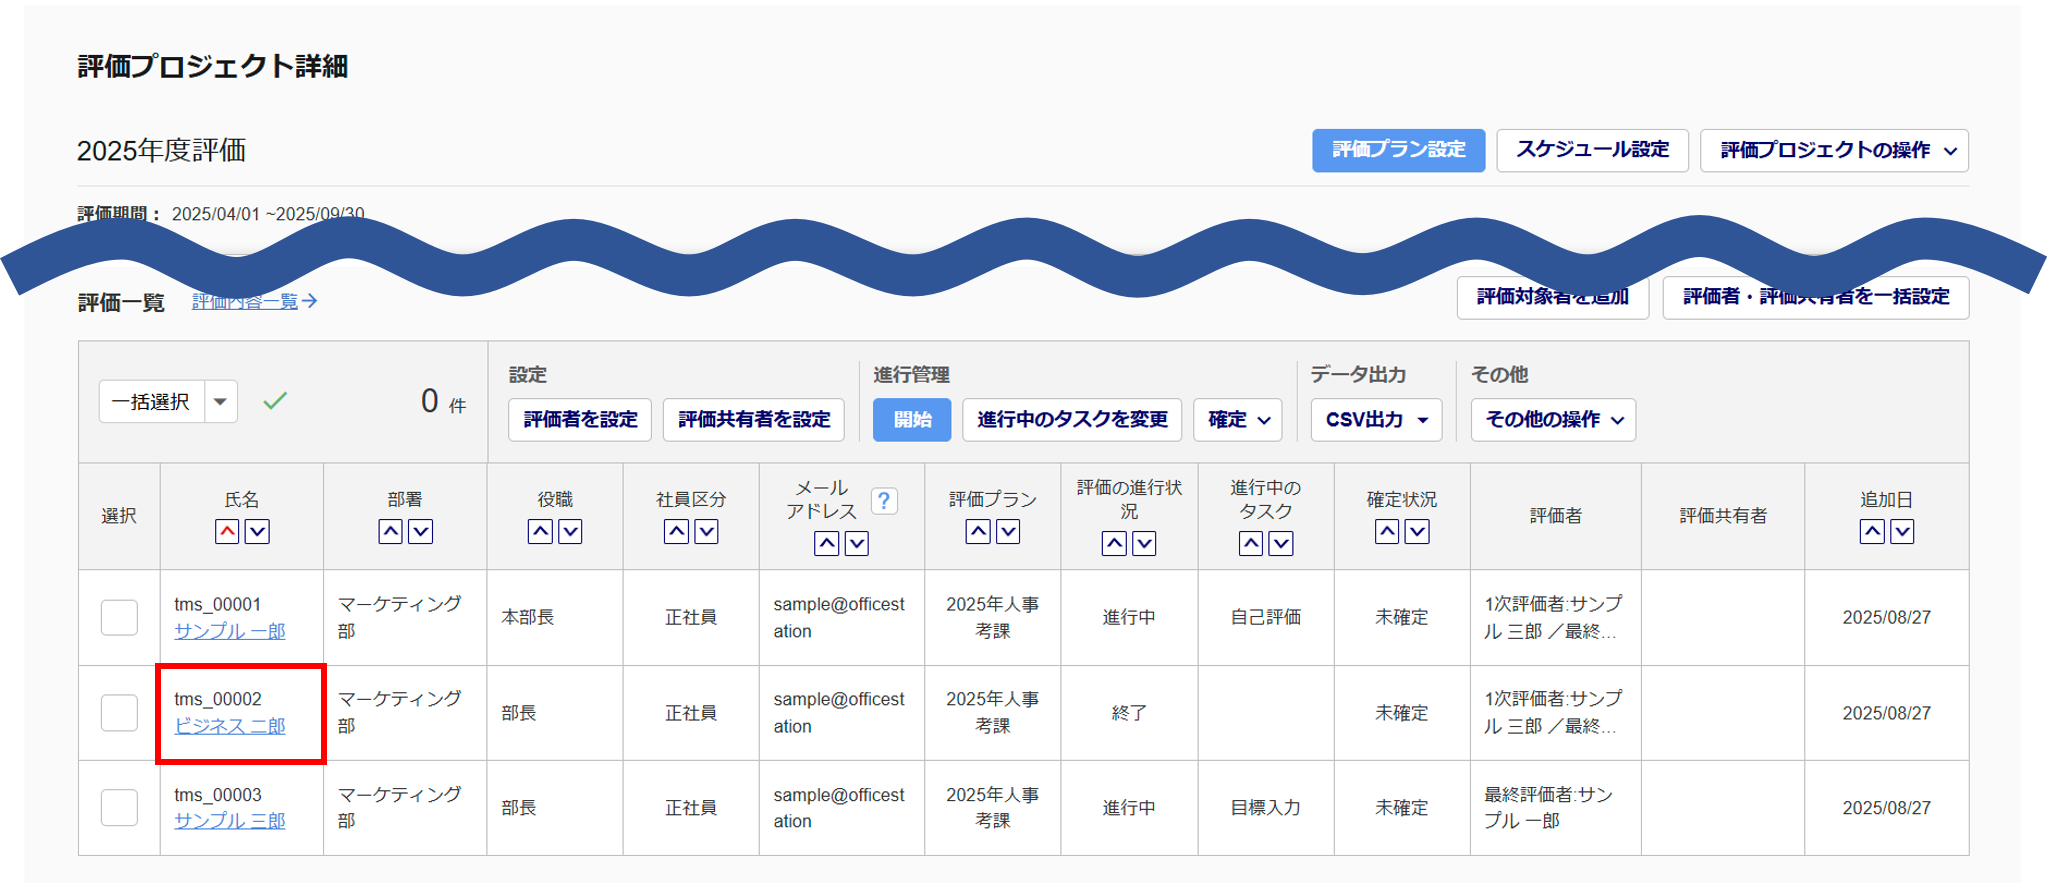Select the checkbox for ビジネス 二郎
The height and width of the screenshot is (883, 2048).
pos(119,713)
